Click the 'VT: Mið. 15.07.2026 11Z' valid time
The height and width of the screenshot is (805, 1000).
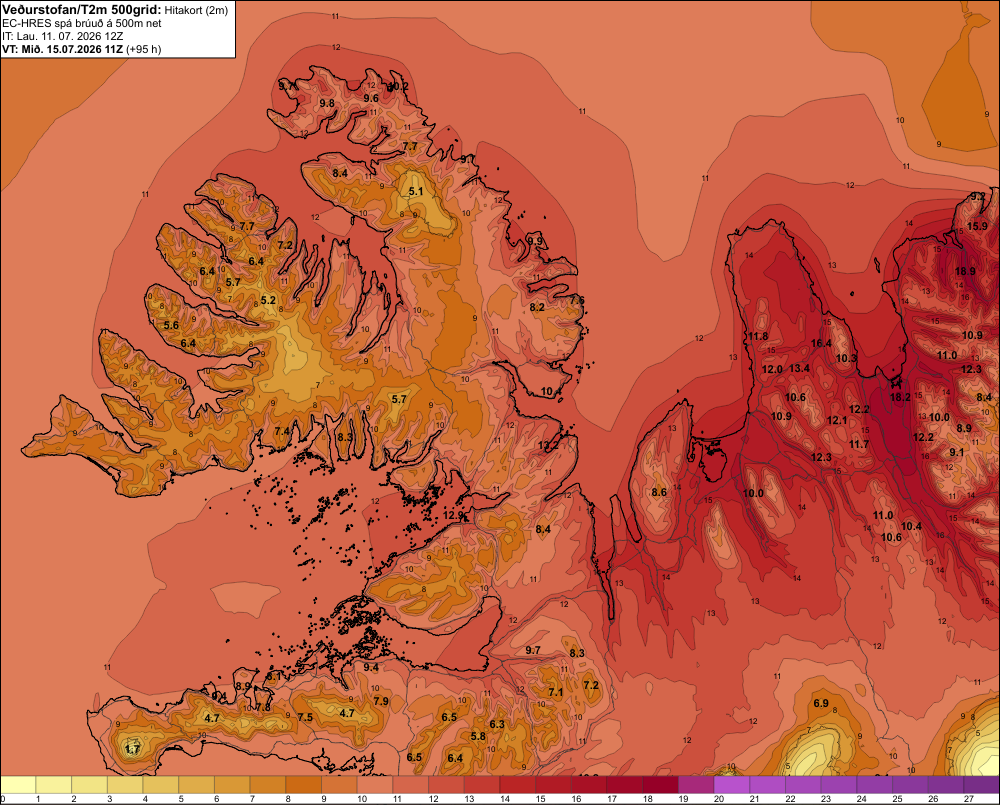coord(62,49)
